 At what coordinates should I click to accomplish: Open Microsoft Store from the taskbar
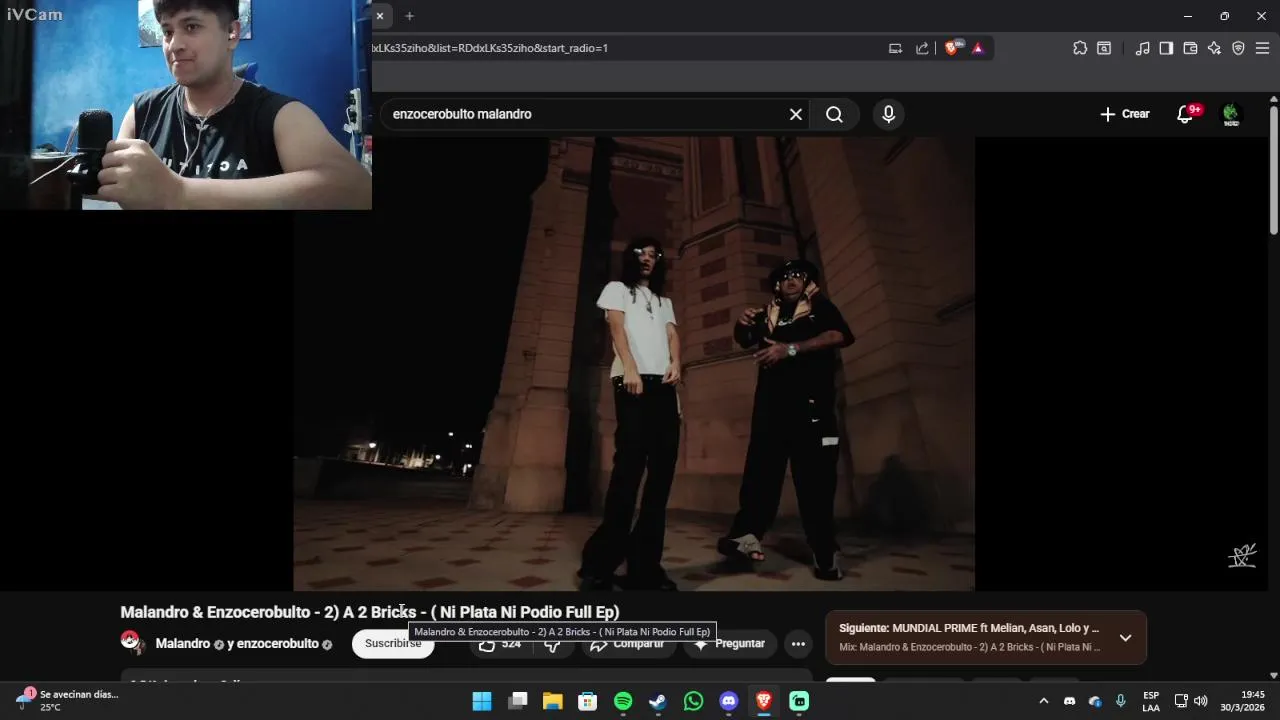[588, 701]
